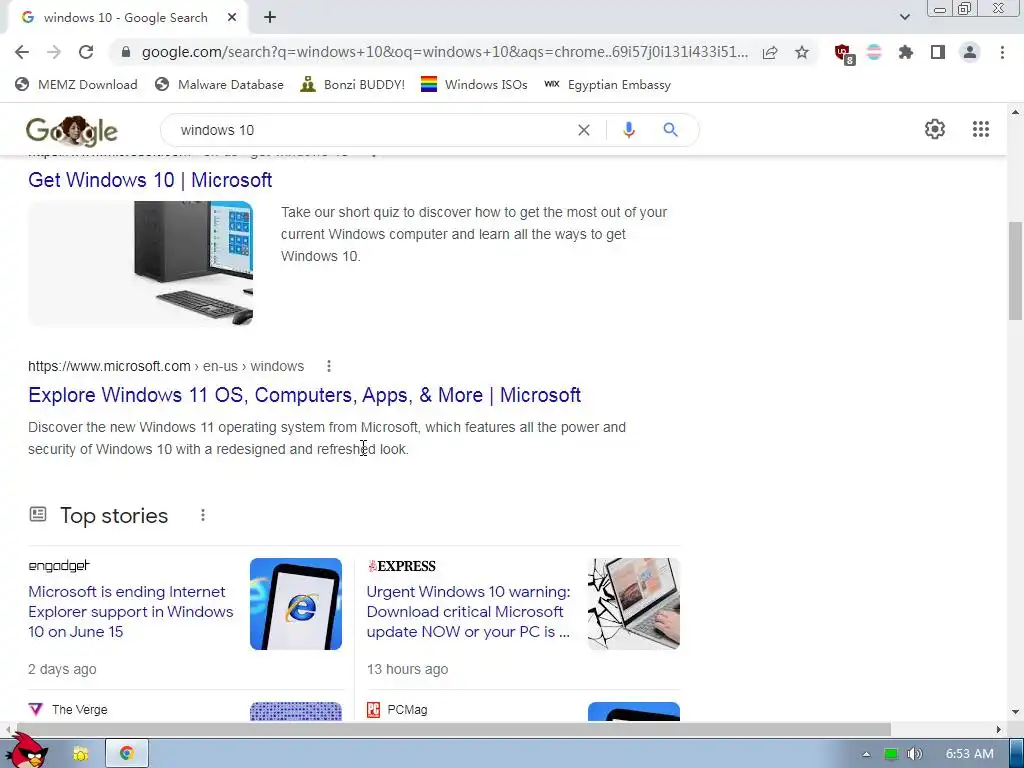View site security lock info
The width and height of the screenshot is (1024, 768).
coord(126,52)
